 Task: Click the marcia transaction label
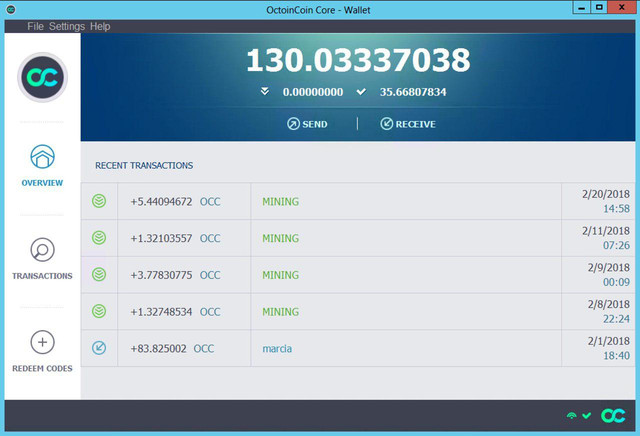pyautogui.click(x=277, y=349)
